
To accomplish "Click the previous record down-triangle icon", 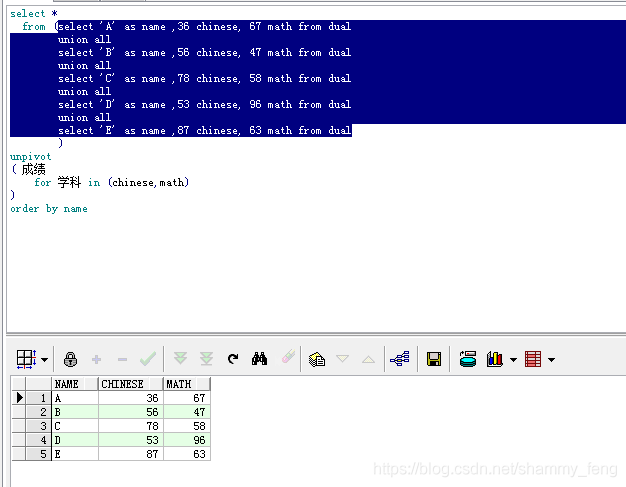I will click(x=343, y=358).
